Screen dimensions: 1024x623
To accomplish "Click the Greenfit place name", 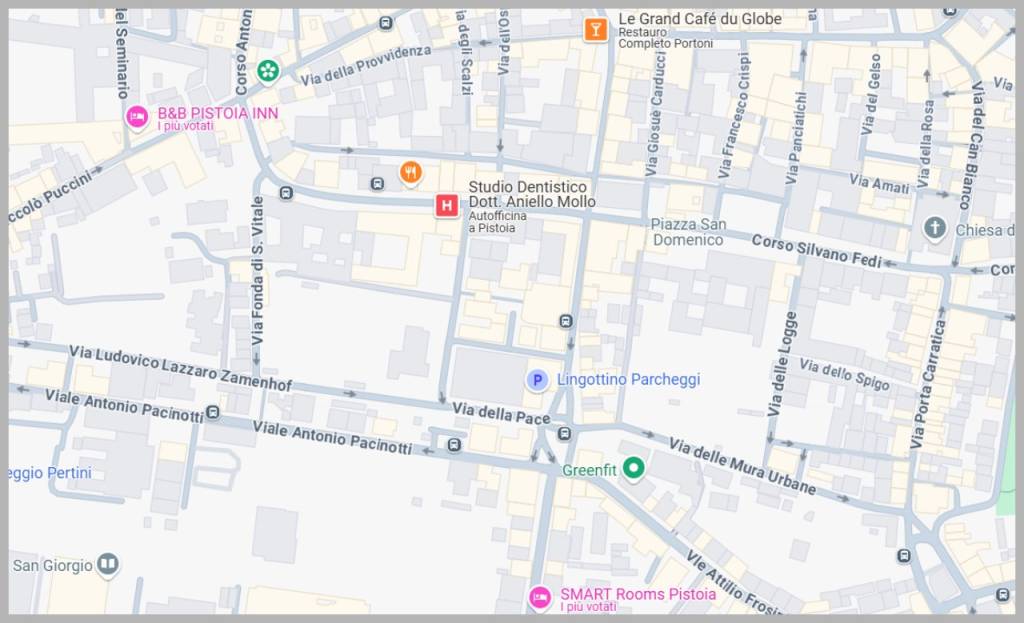I will [588, 469].
